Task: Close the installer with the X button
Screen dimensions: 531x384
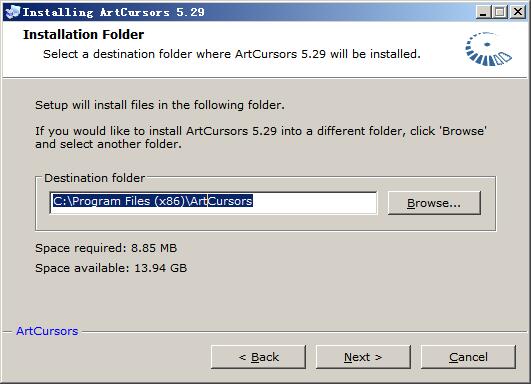Action: click(518, 12)
